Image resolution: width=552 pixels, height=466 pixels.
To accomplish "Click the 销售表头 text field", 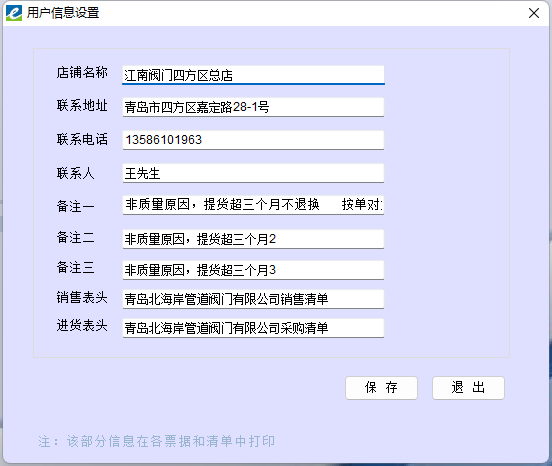I will (x=253, y=299).
